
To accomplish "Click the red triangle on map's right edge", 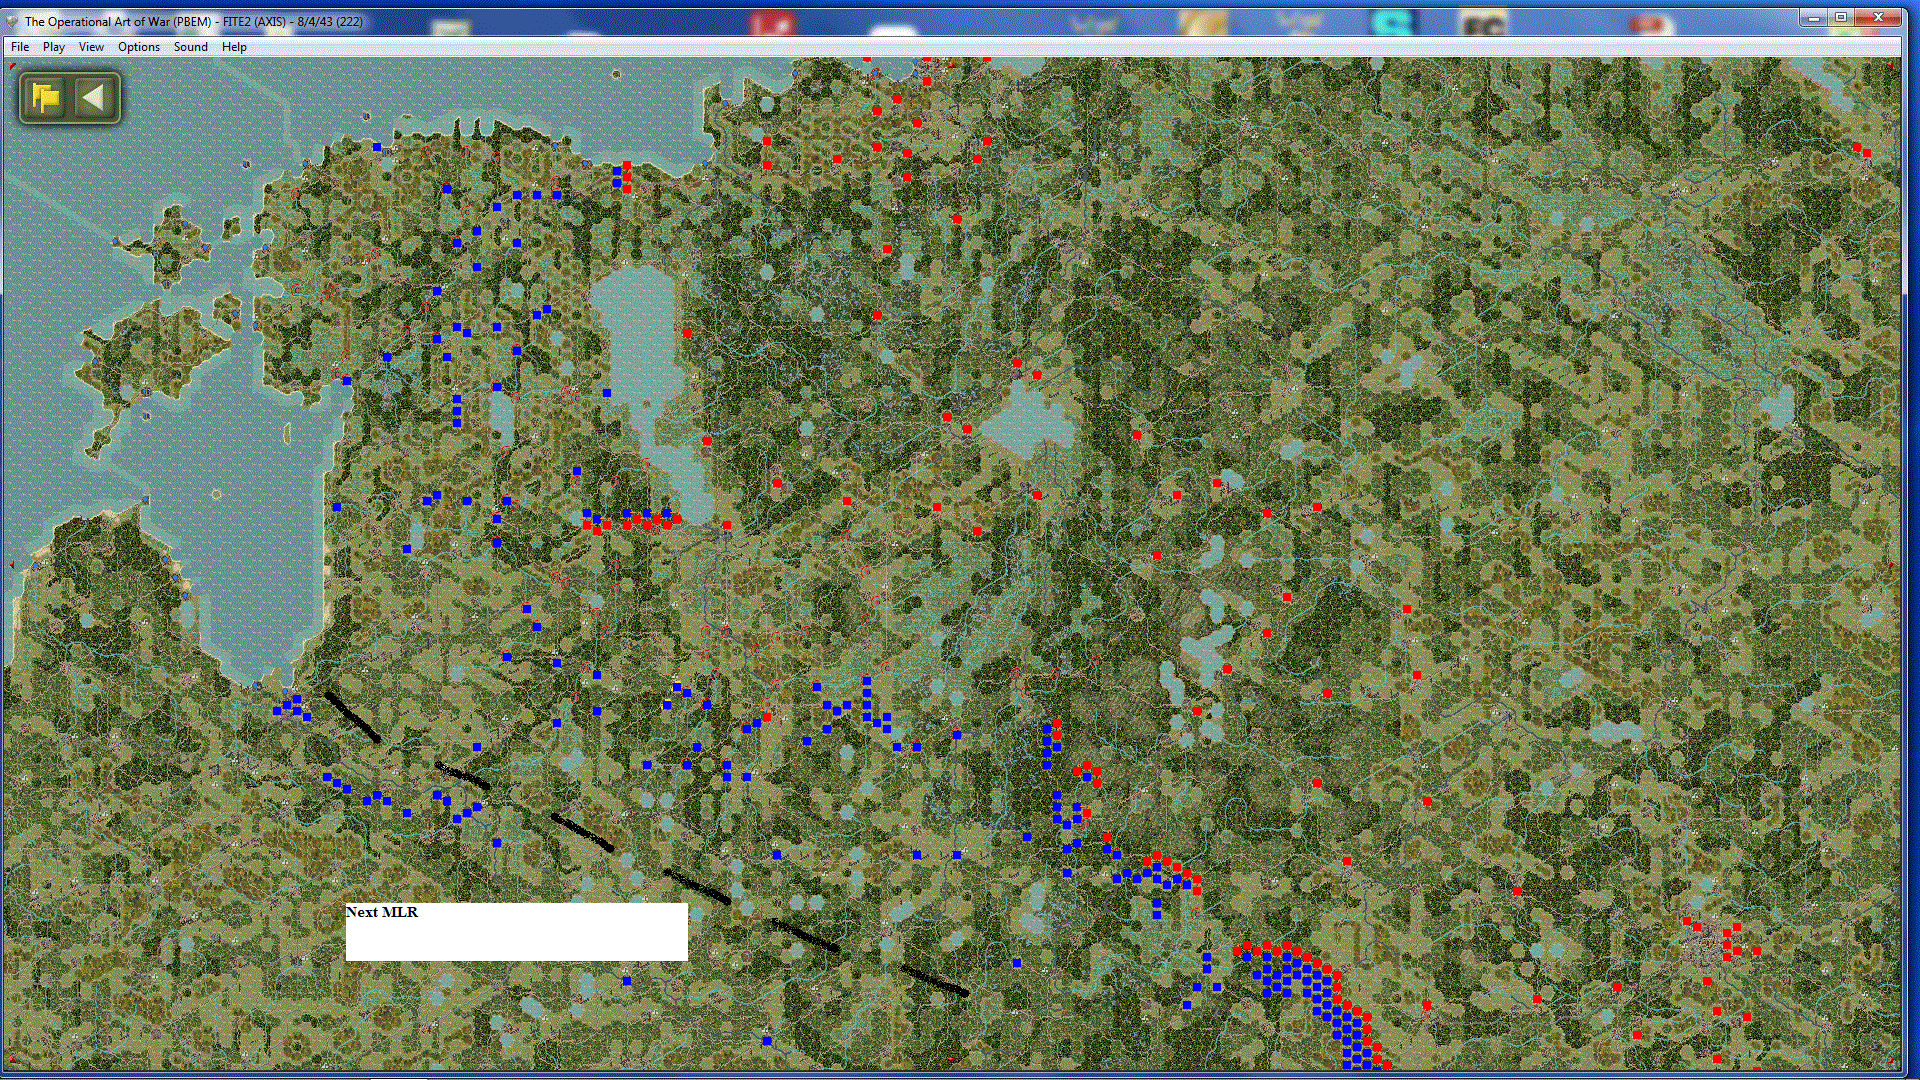I will coord(1892,565).
